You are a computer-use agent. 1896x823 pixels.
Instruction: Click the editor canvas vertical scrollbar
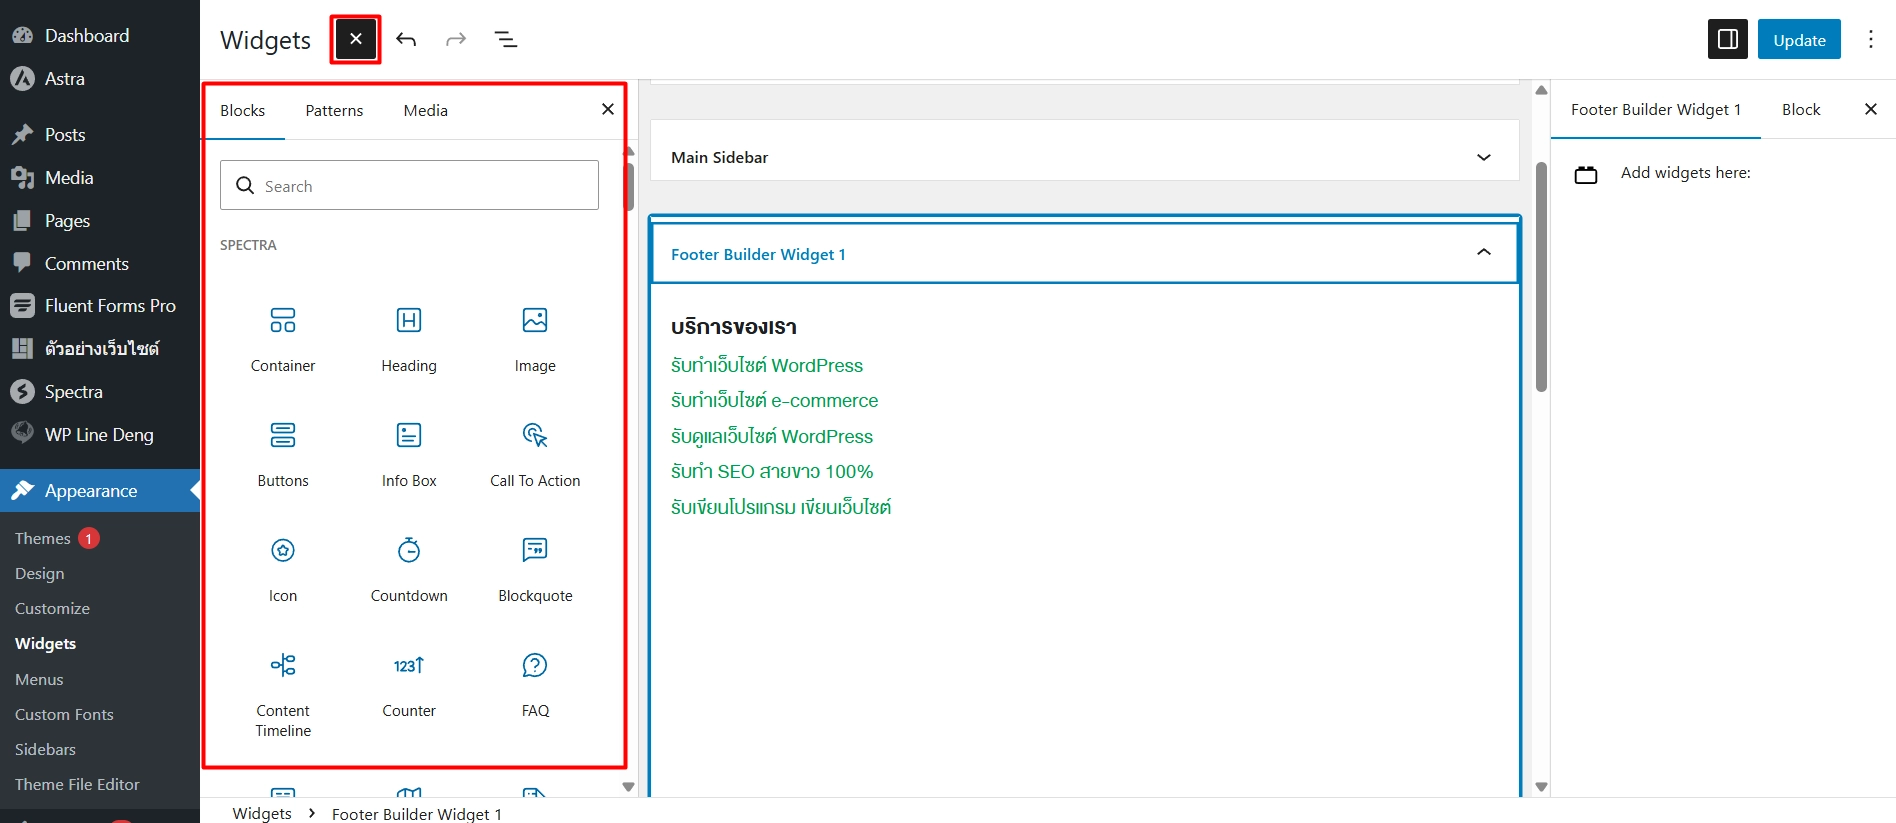[x=1541, y=277]
